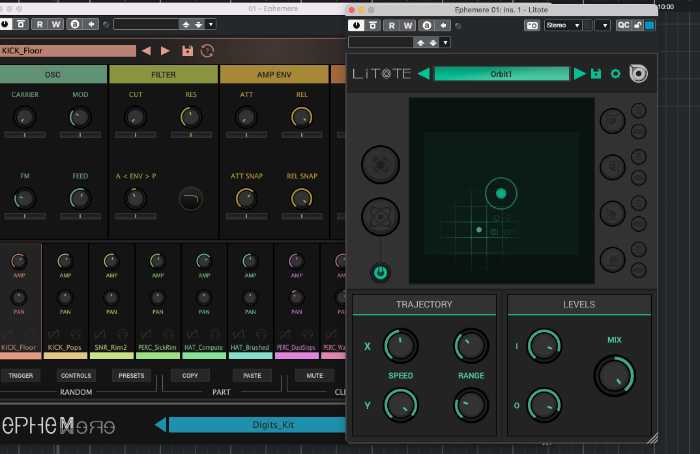Image resolution: width=700 pixels, height=454 pixels.
Task: Click left-arrow toolbar icon in Litote window
Action: [x=443, y=25]
